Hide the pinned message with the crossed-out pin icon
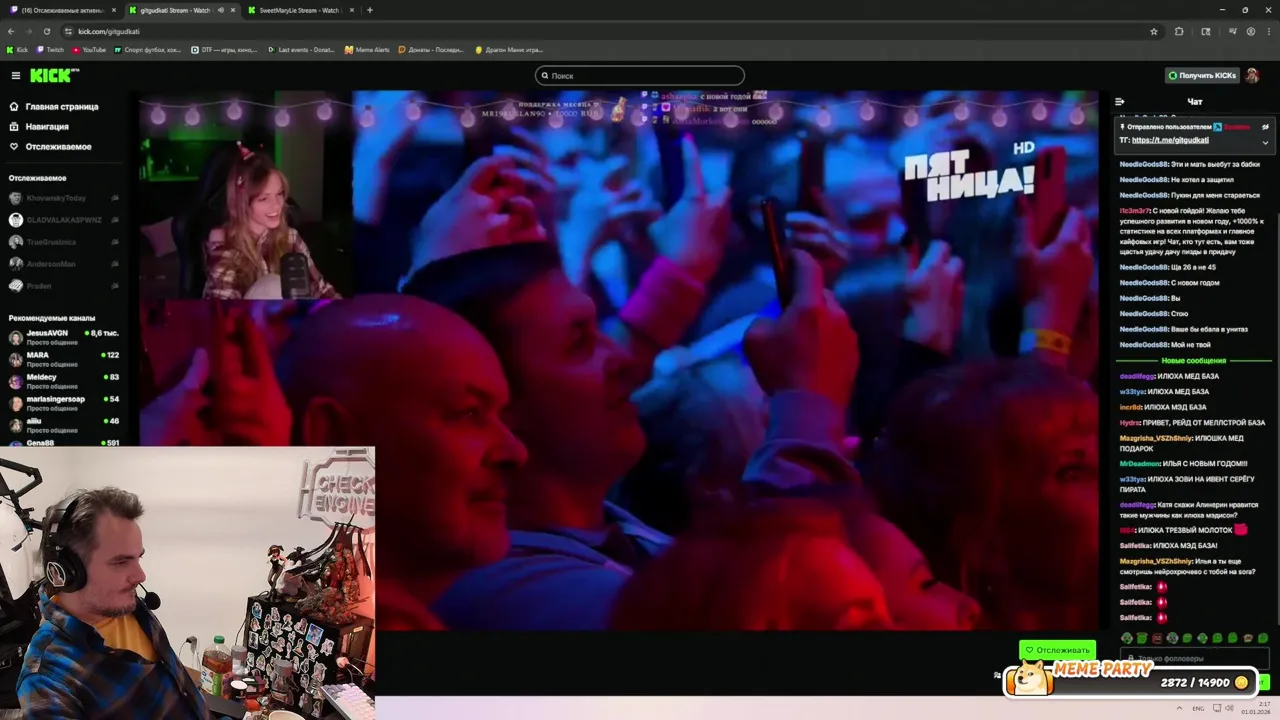The width and height of the screenshot is (1280, 720). [x=1265, y=127]
